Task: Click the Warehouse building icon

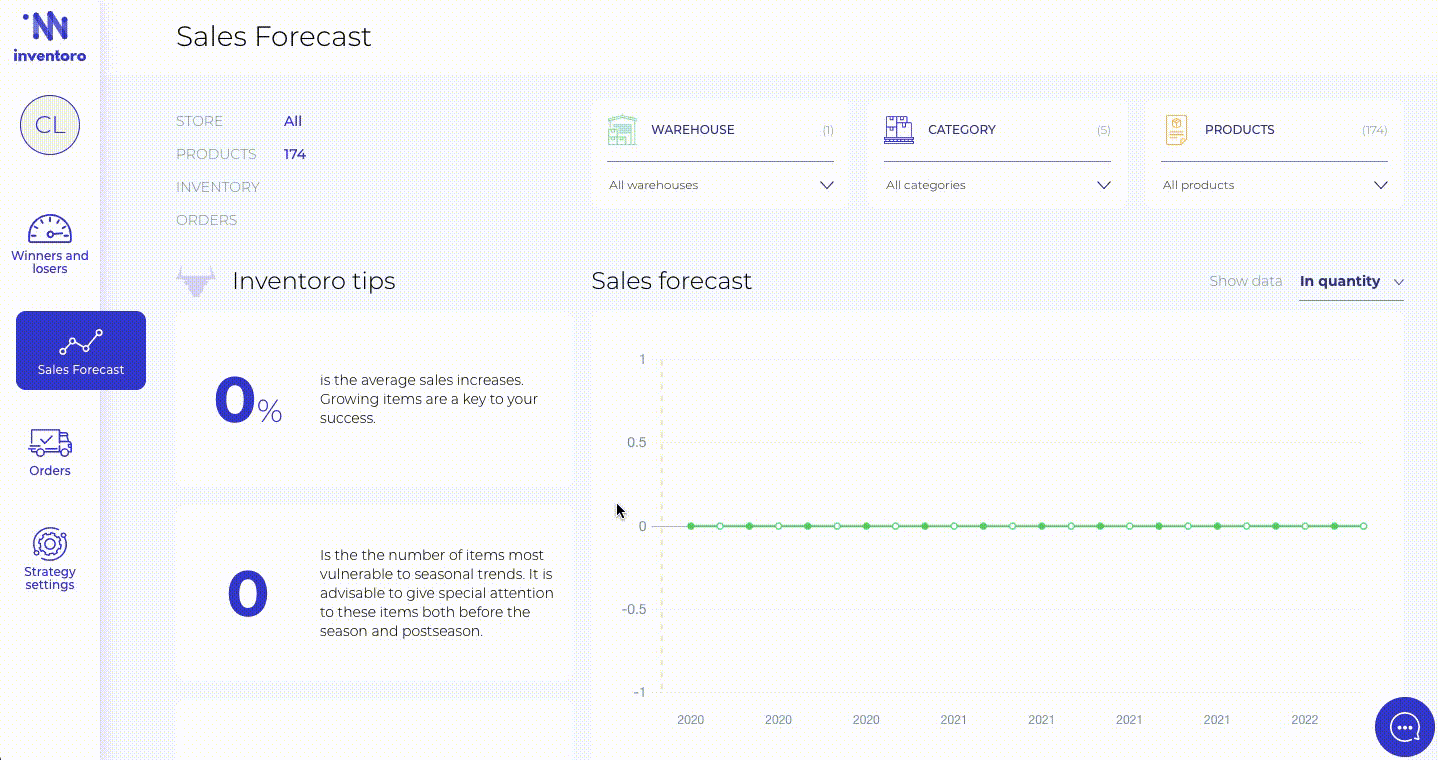Action: (x=622, y=130)
